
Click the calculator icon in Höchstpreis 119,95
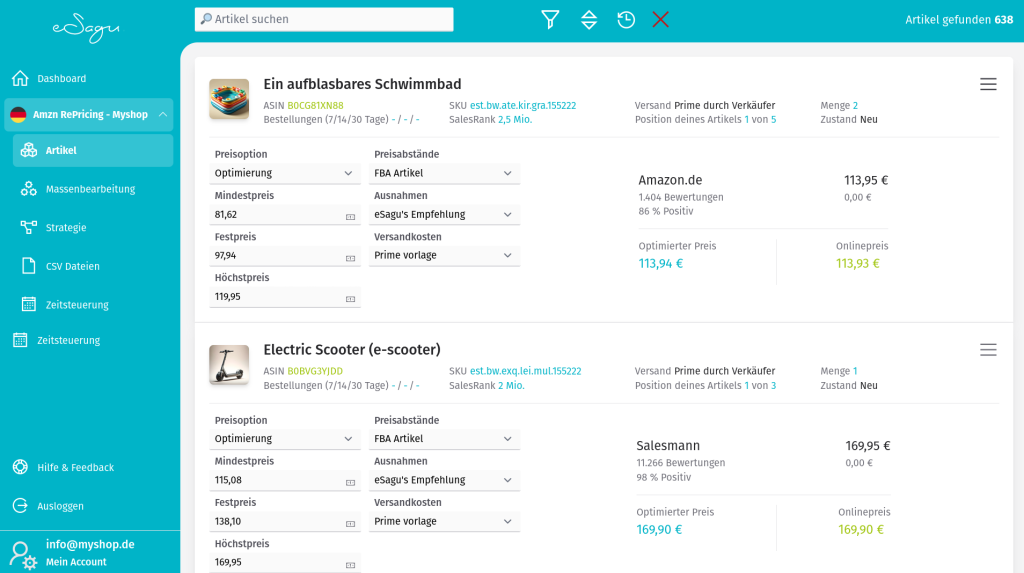tap(351, 299)
